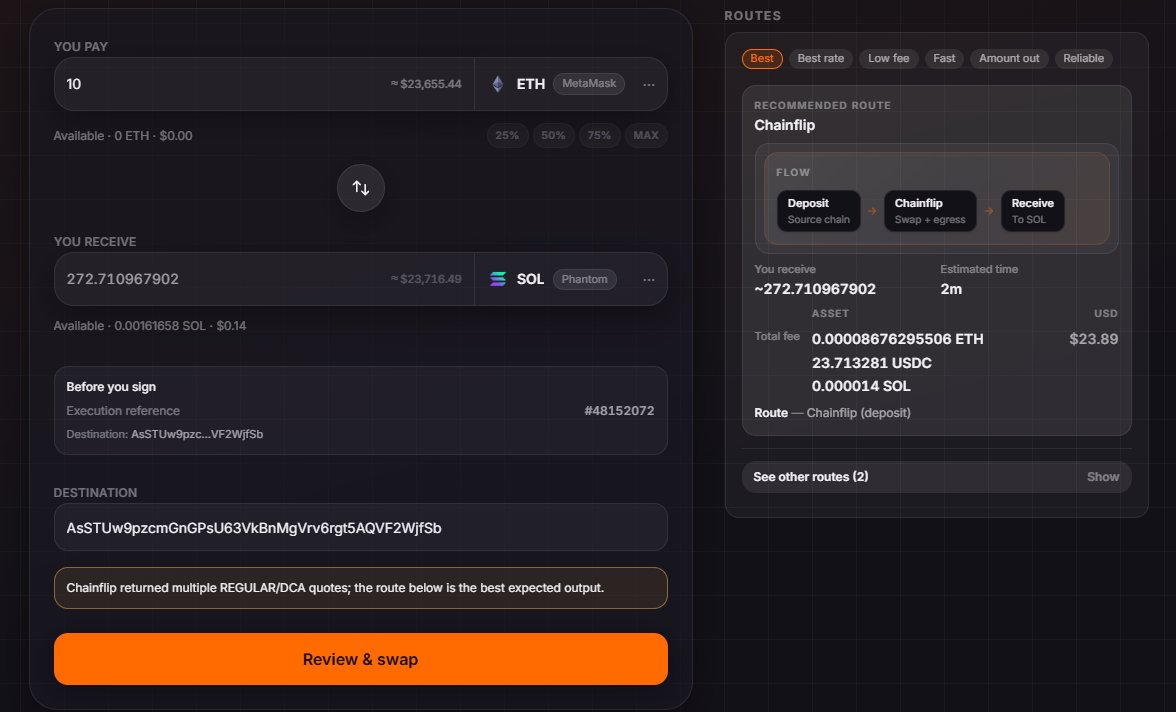Select the Low fee route filter
This screenshot has height=712, width=1176.
point(889,59)
